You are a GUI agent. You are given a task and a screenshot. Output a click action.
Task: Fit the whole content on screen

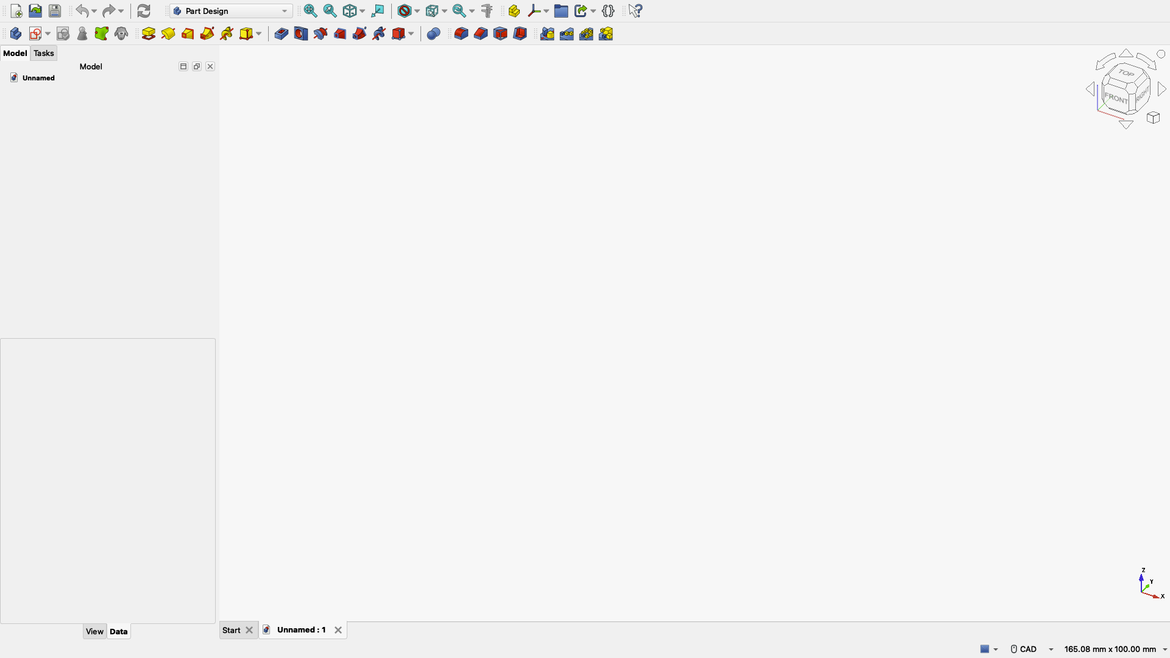click(311, 10)
